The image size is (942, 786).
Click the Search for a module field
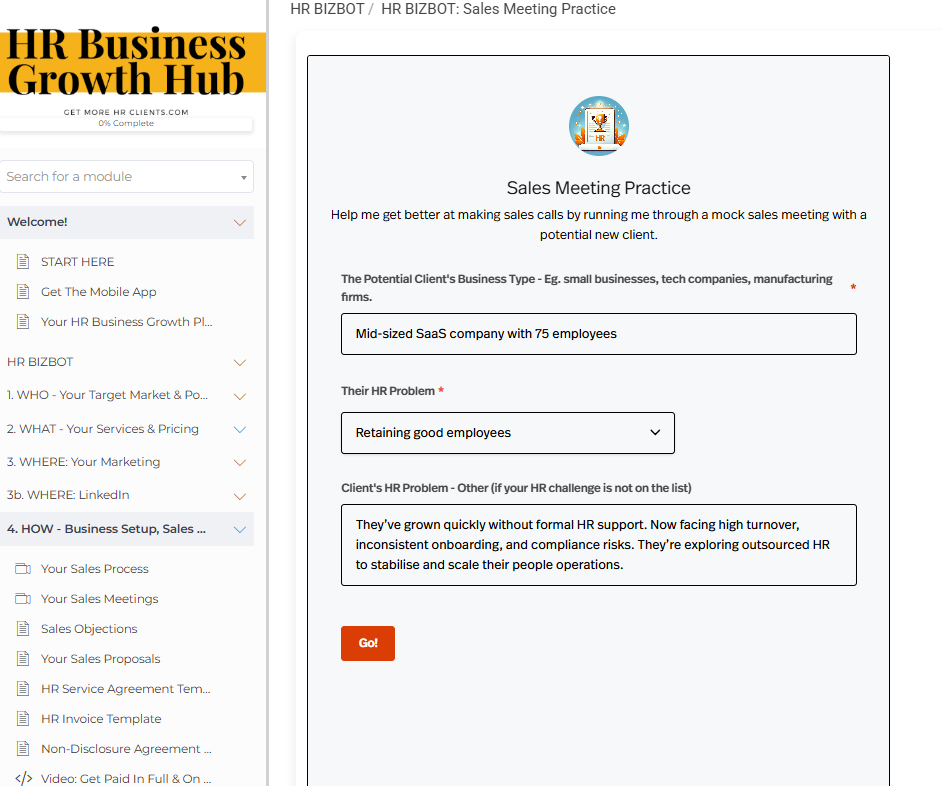126,177
